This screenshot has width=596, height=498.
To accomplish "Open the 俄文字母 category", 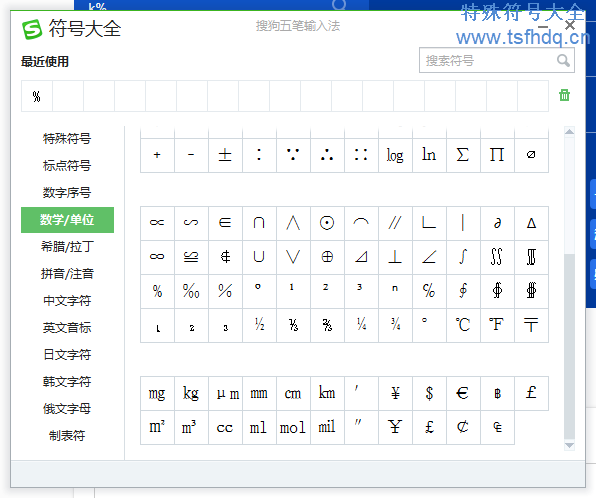I will coord(67,409).
